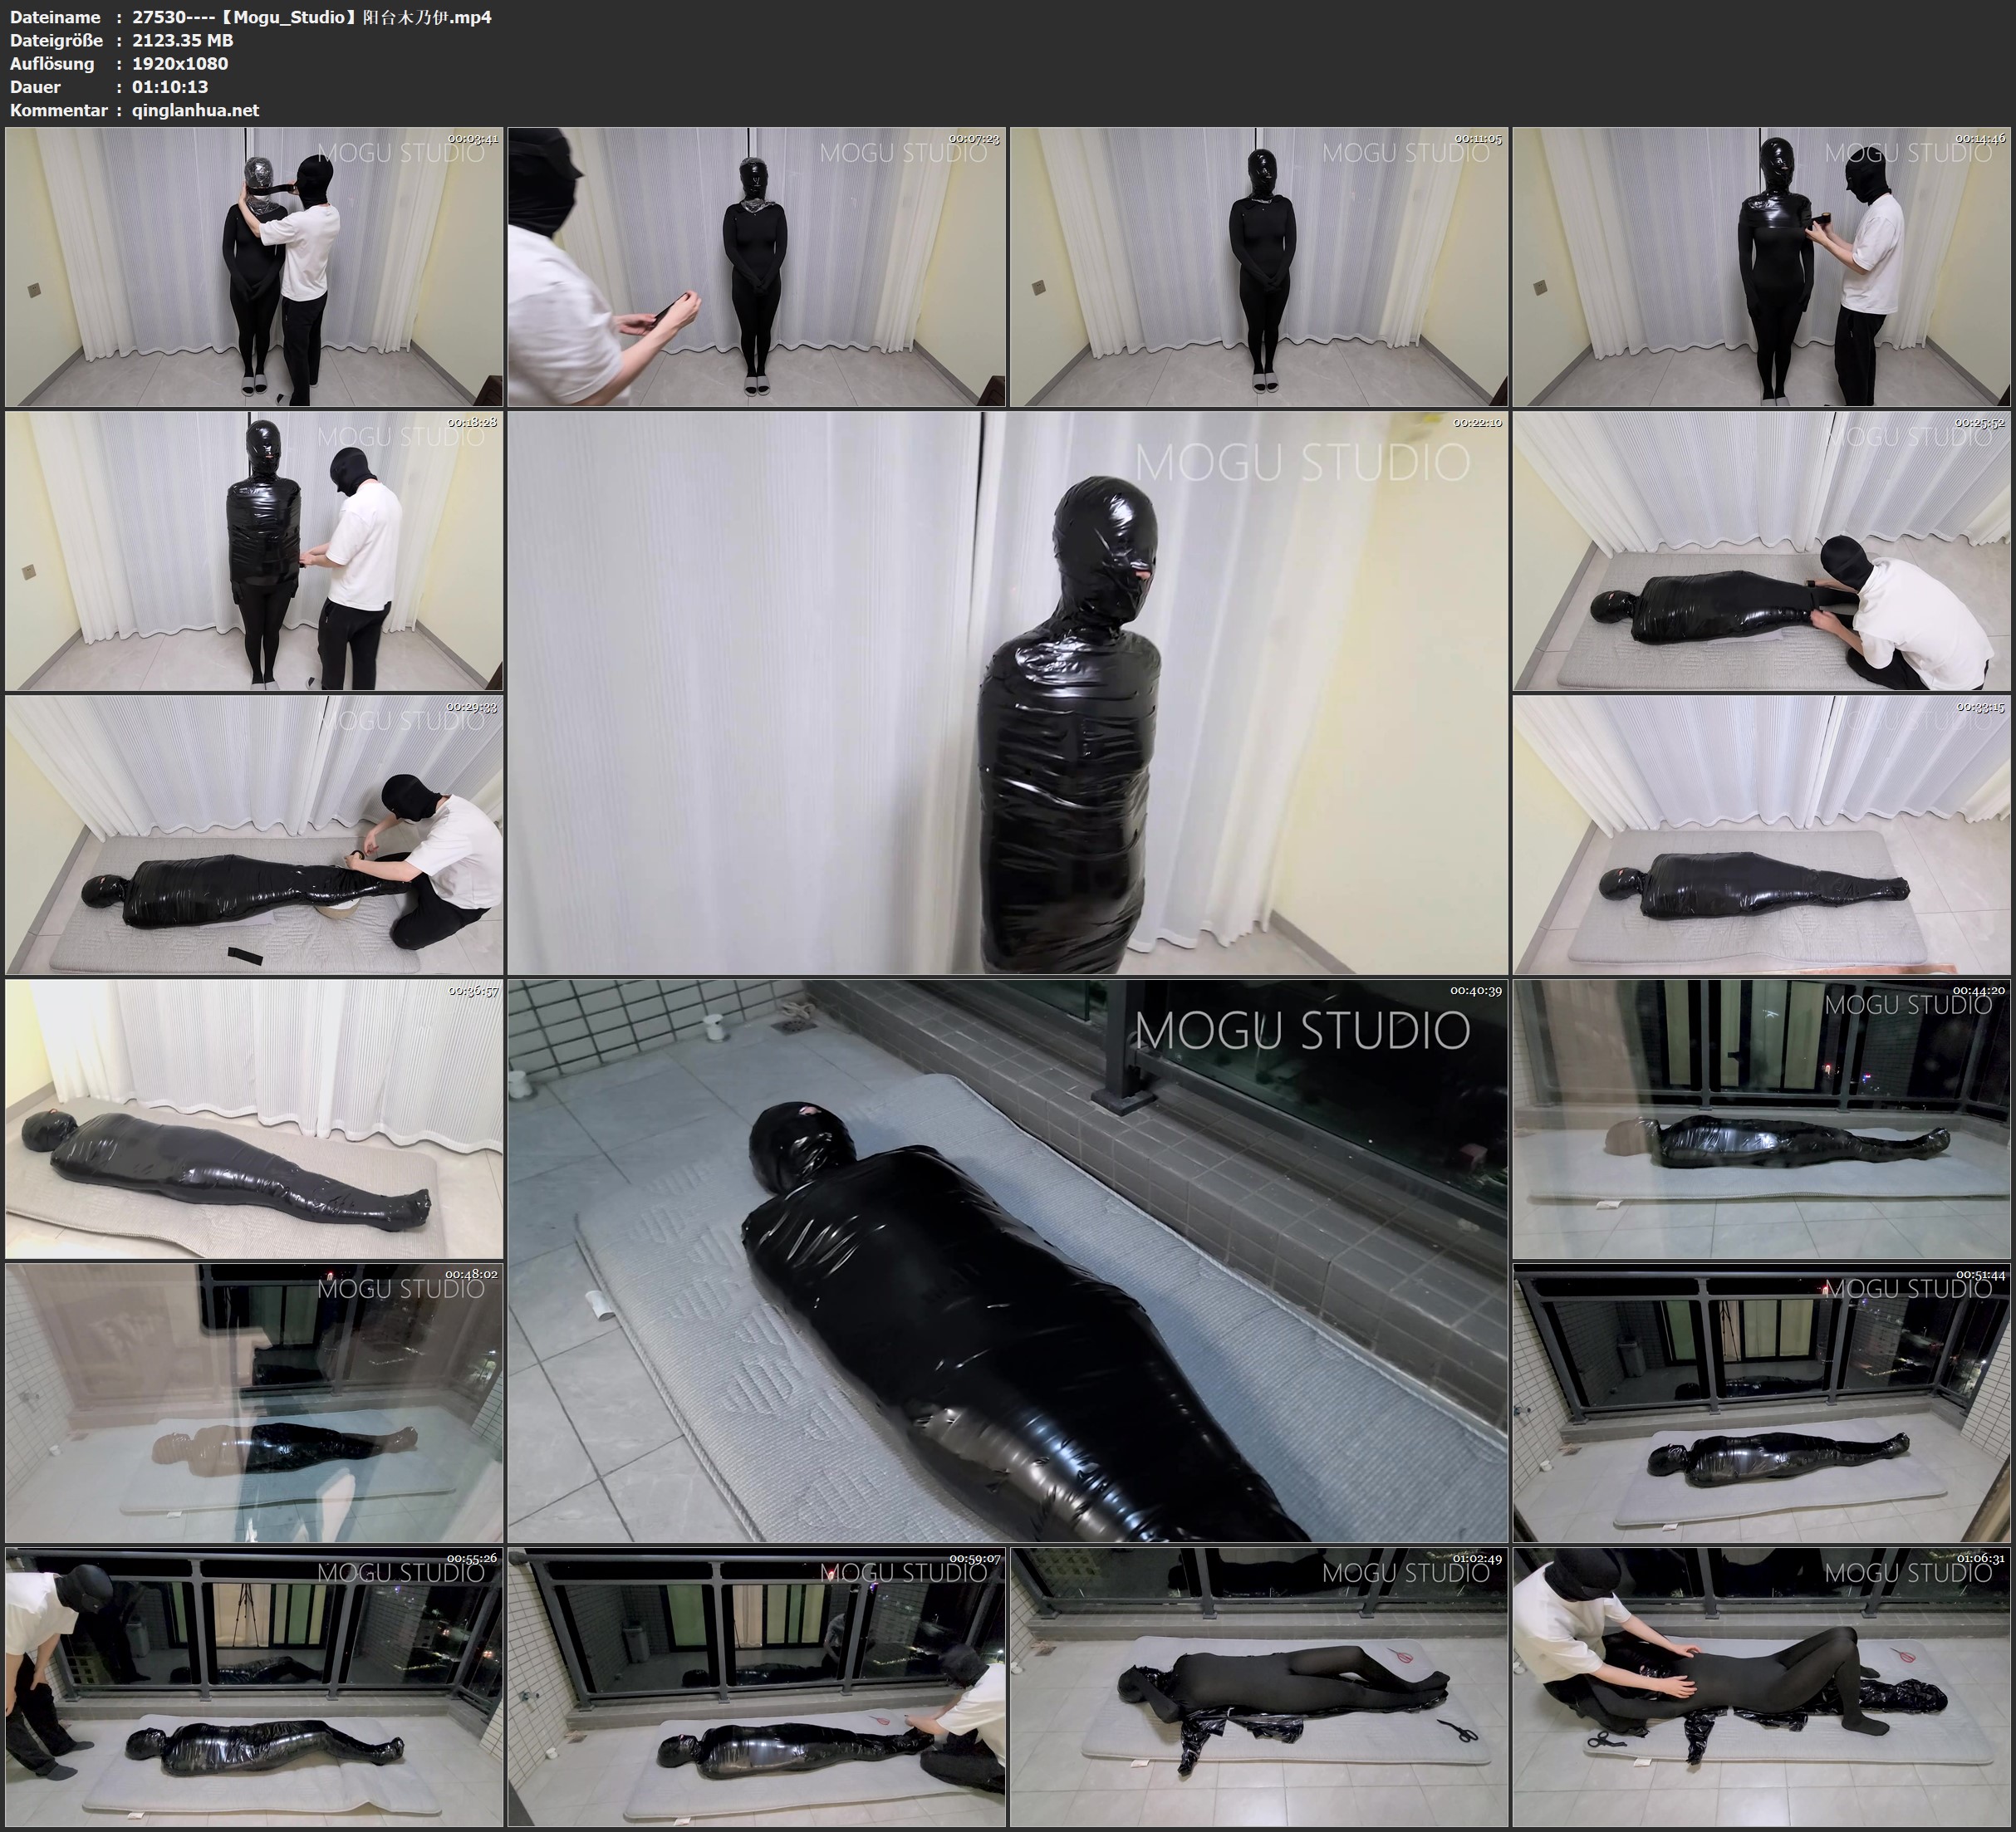
Task: Open the frame marked 00:25:52
Action: click(1762, 551)
